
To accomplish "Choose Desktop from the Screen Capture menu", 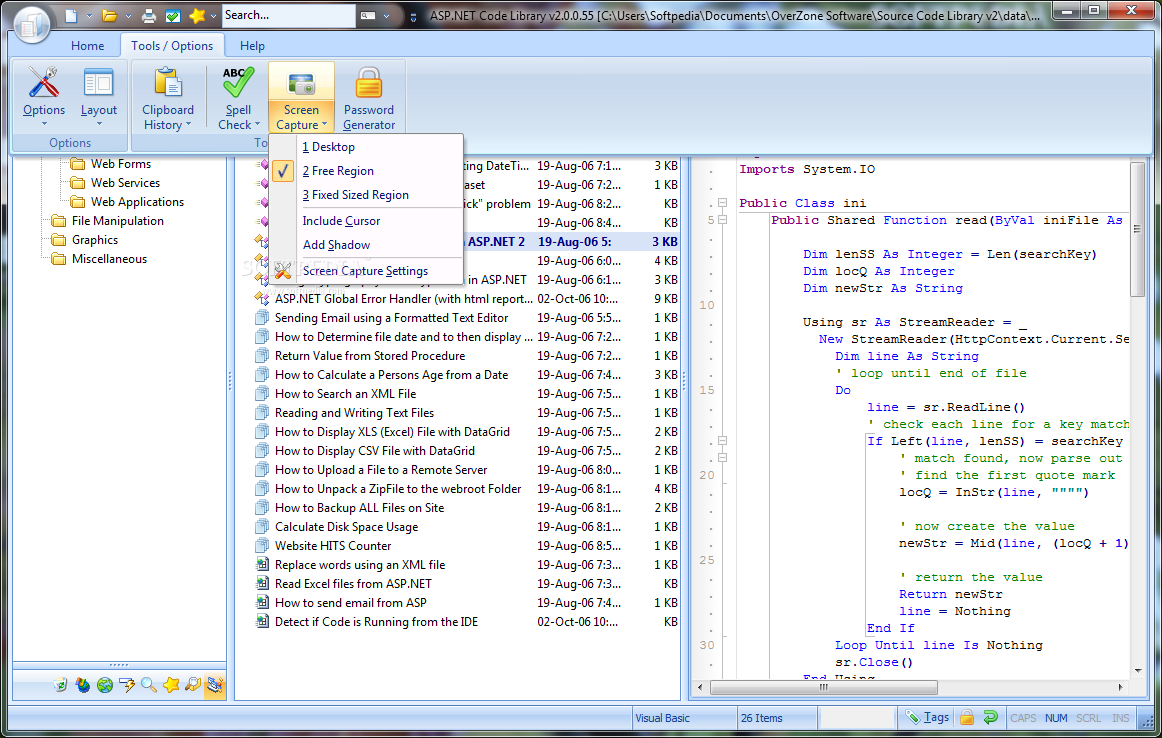I will tap(333, 147).
